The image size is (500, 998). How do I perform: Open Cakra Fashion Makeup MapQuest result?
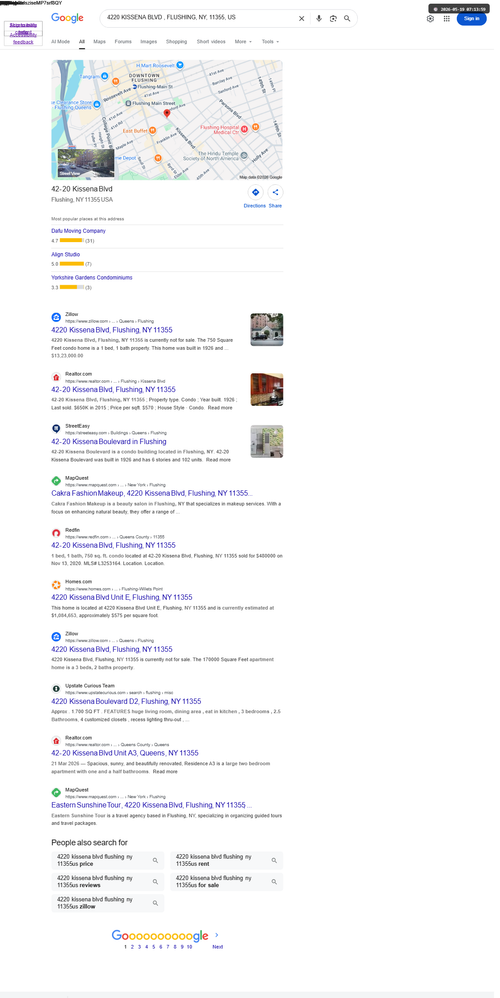pyautogui.click(x=151, y=493)
